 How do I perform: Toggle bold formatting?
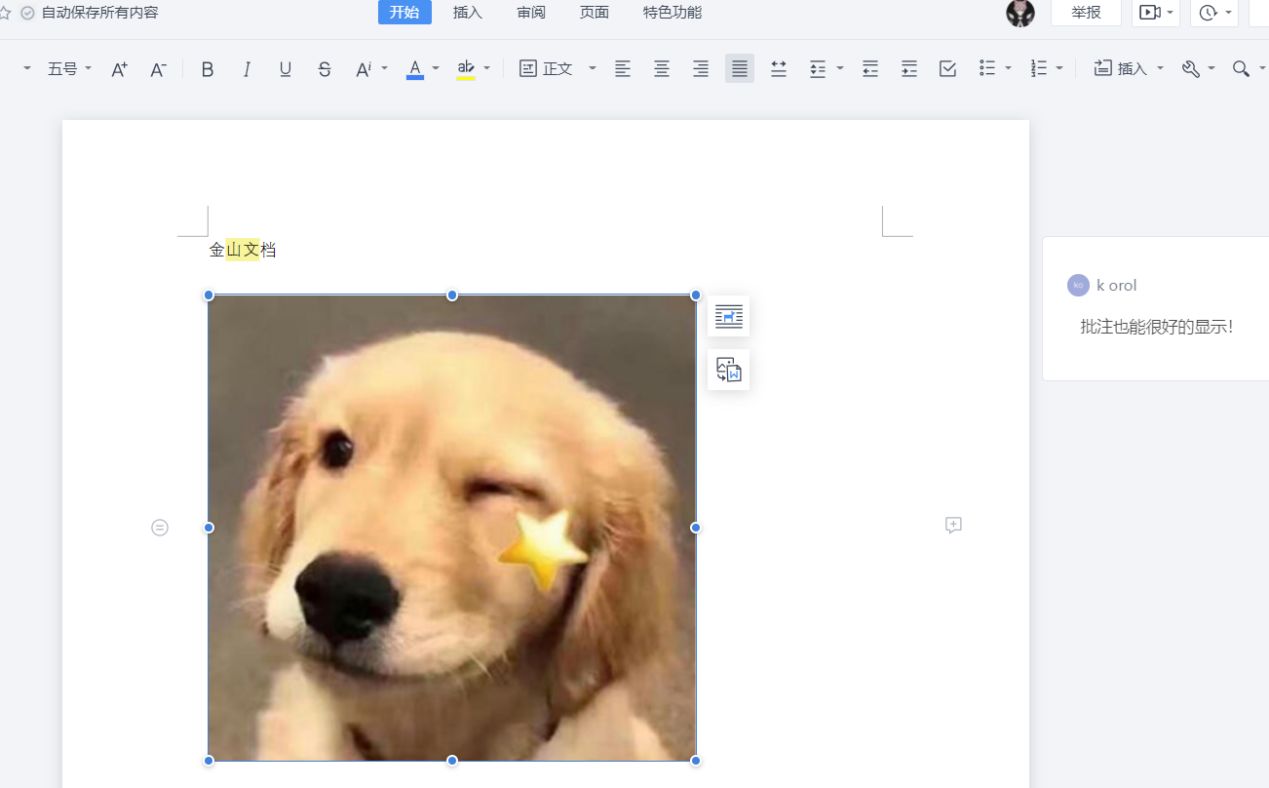coord(207,69)
